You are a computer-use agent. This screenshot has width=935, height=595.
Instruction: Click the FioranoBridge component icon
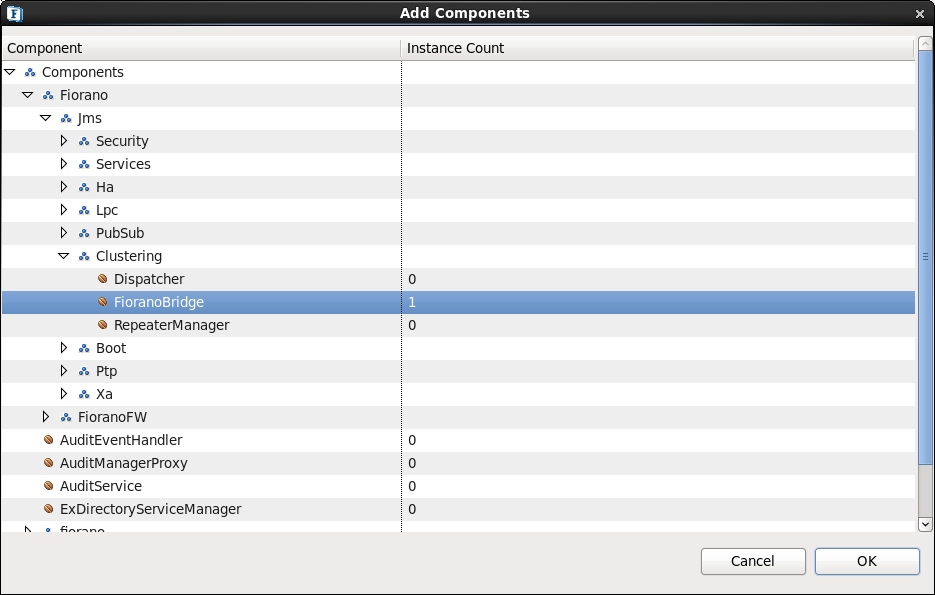(103, 302)
